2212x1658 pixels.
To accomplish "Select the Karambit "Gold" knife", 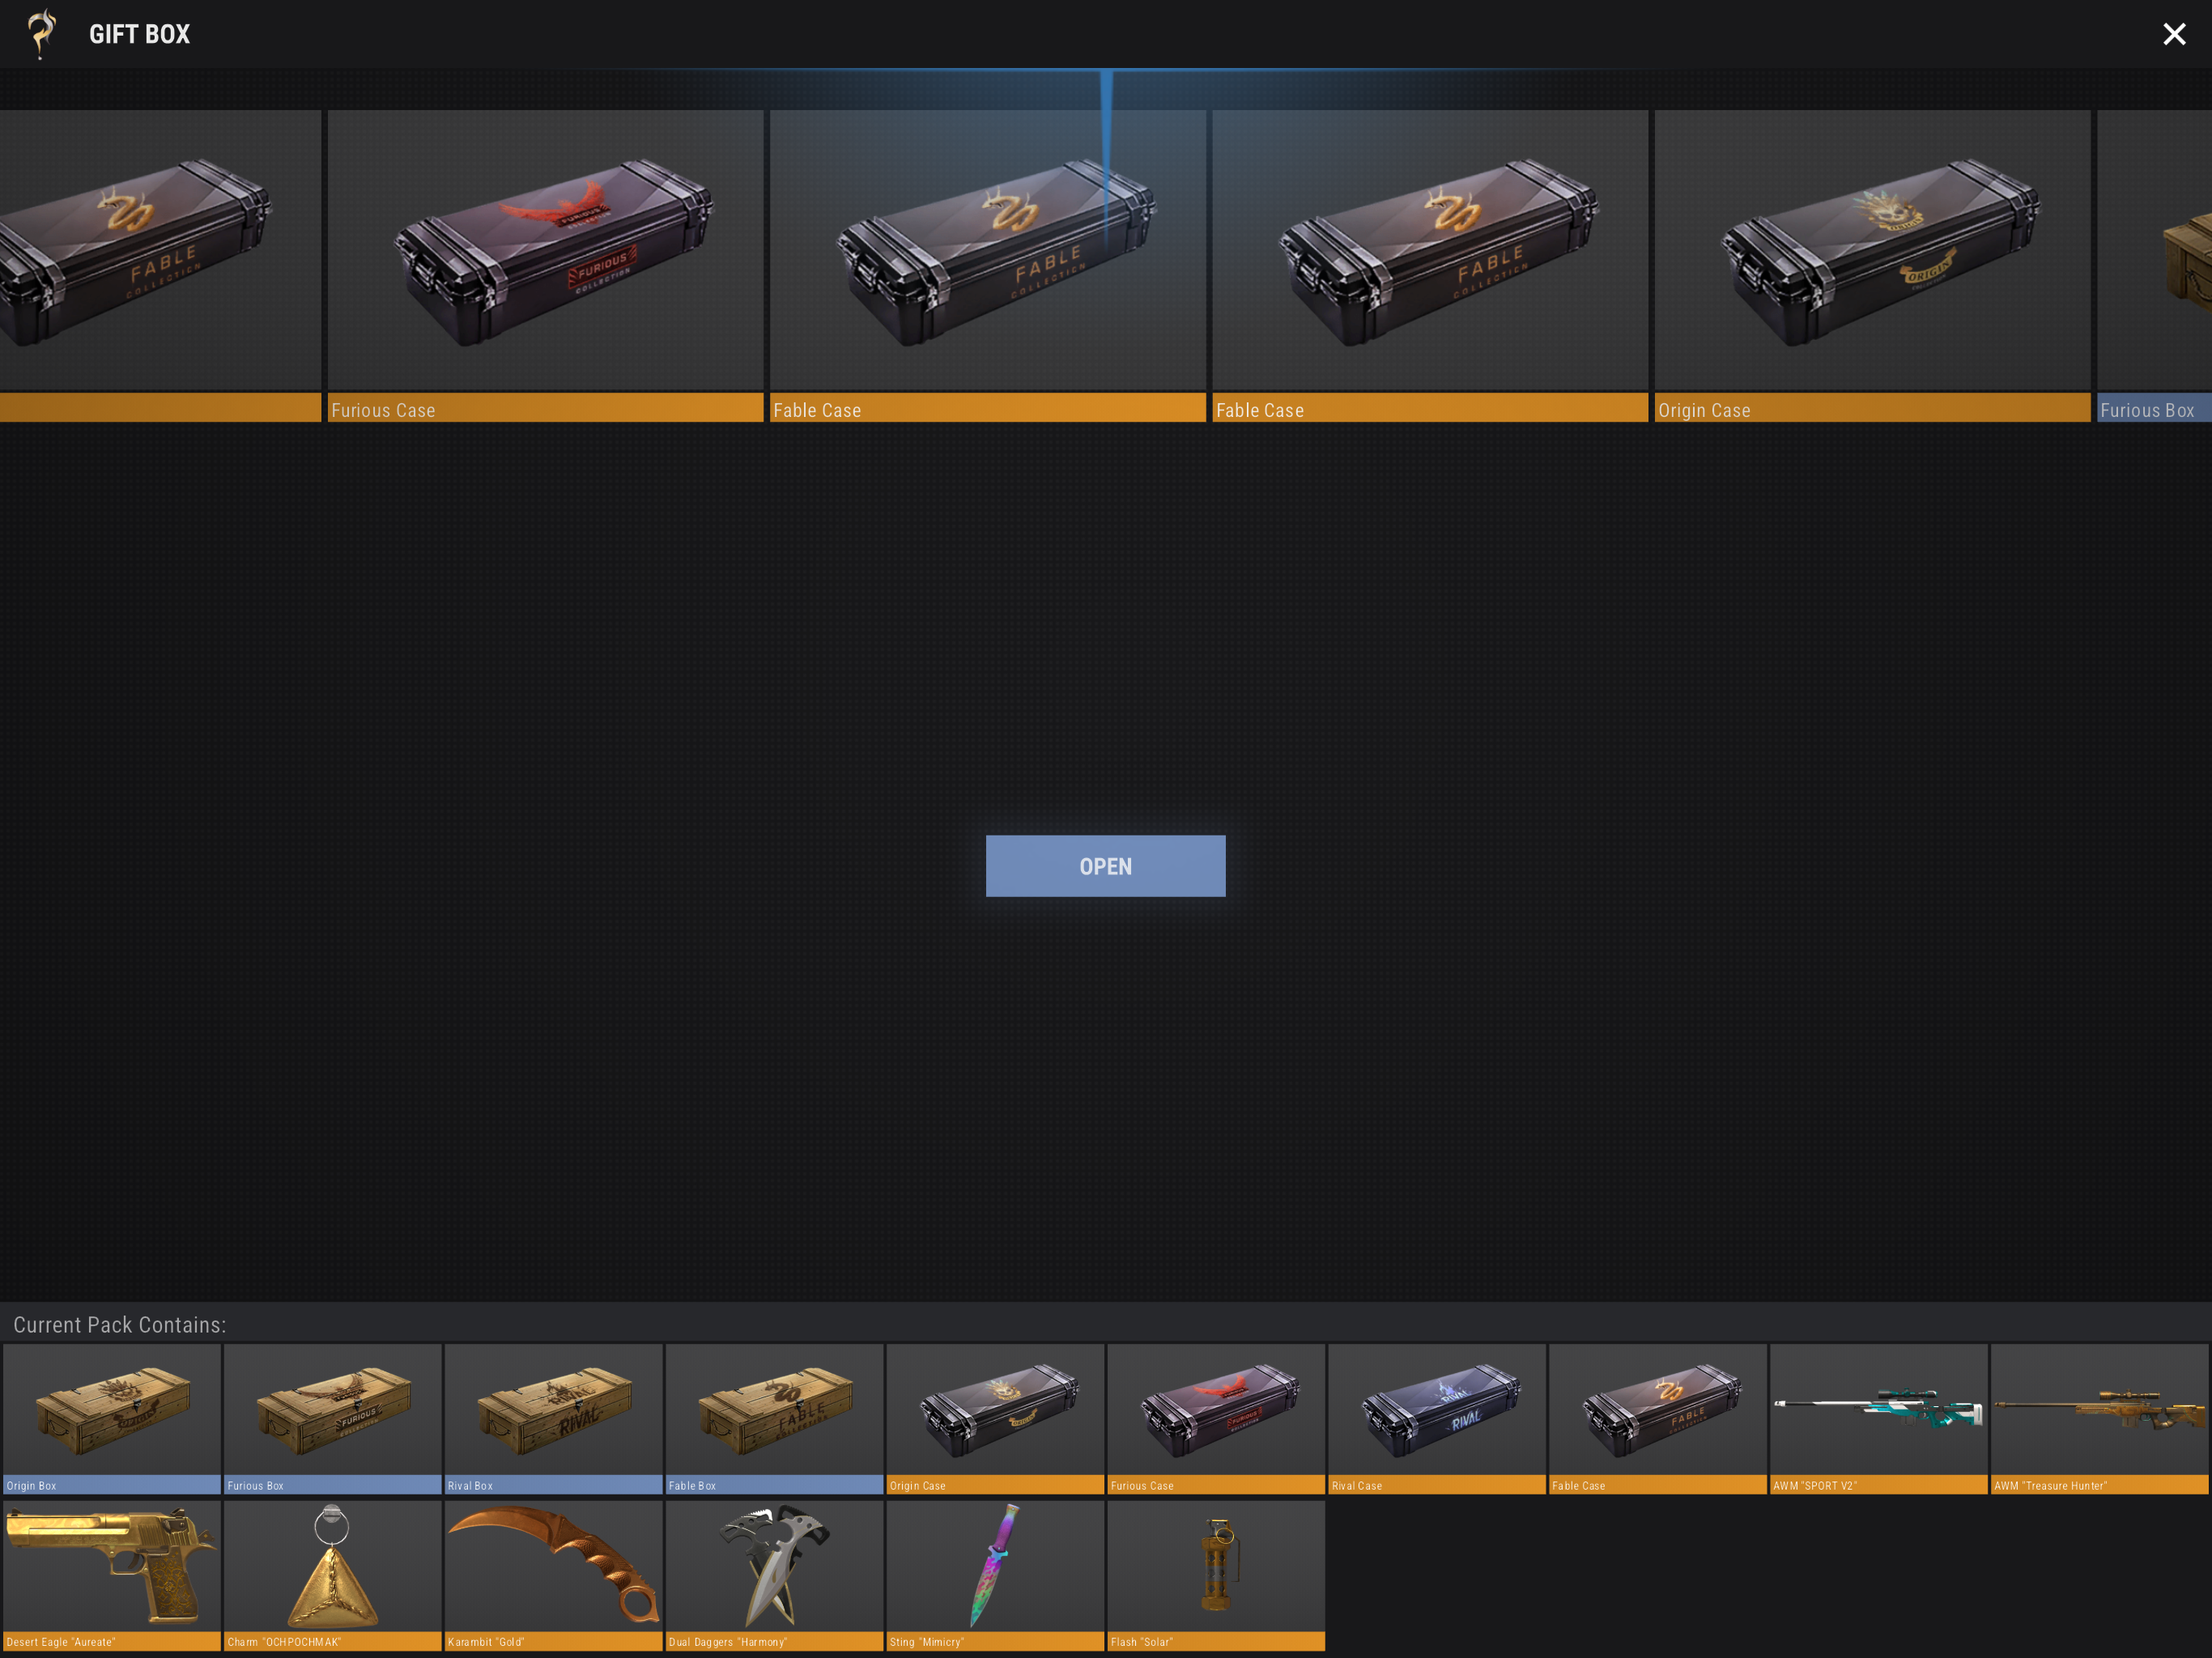I will pos(553,1573).
